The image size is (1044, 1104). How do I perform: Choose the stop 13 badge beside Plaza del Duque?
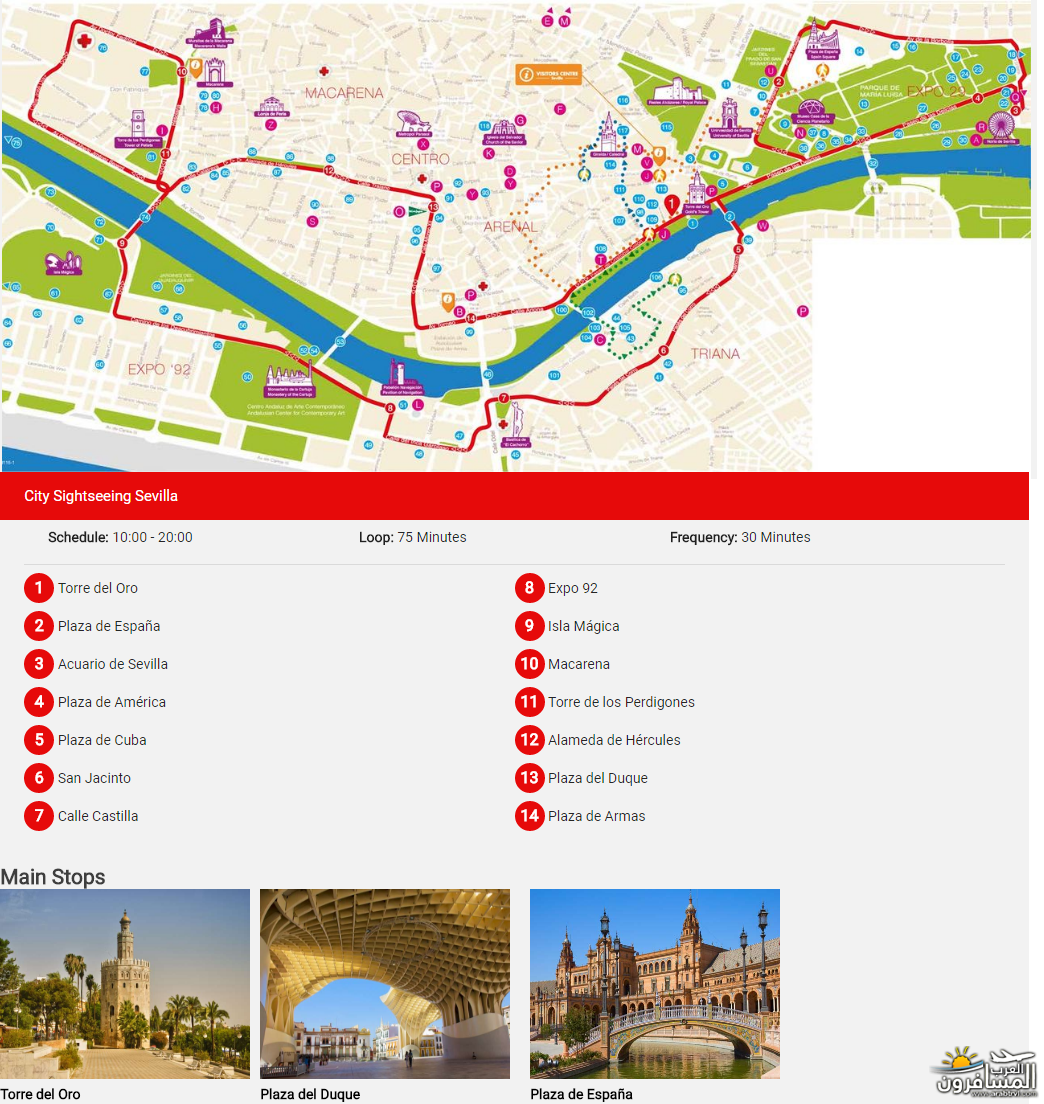529,778
